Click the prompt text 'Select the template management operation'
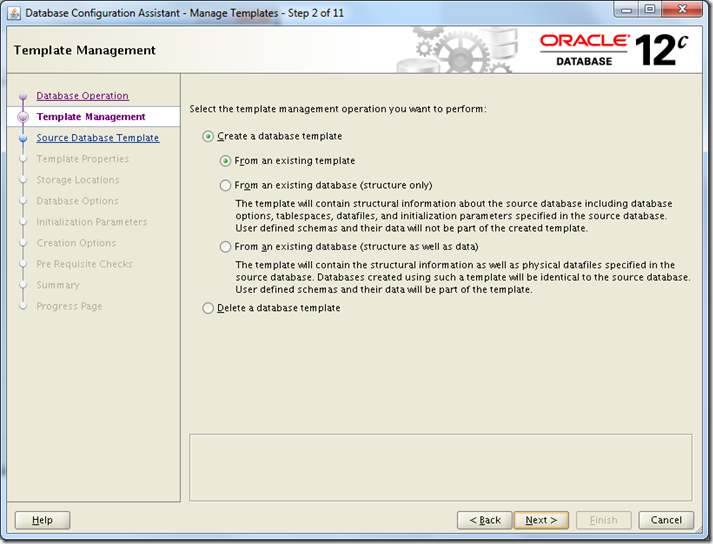 coord(338,109)
